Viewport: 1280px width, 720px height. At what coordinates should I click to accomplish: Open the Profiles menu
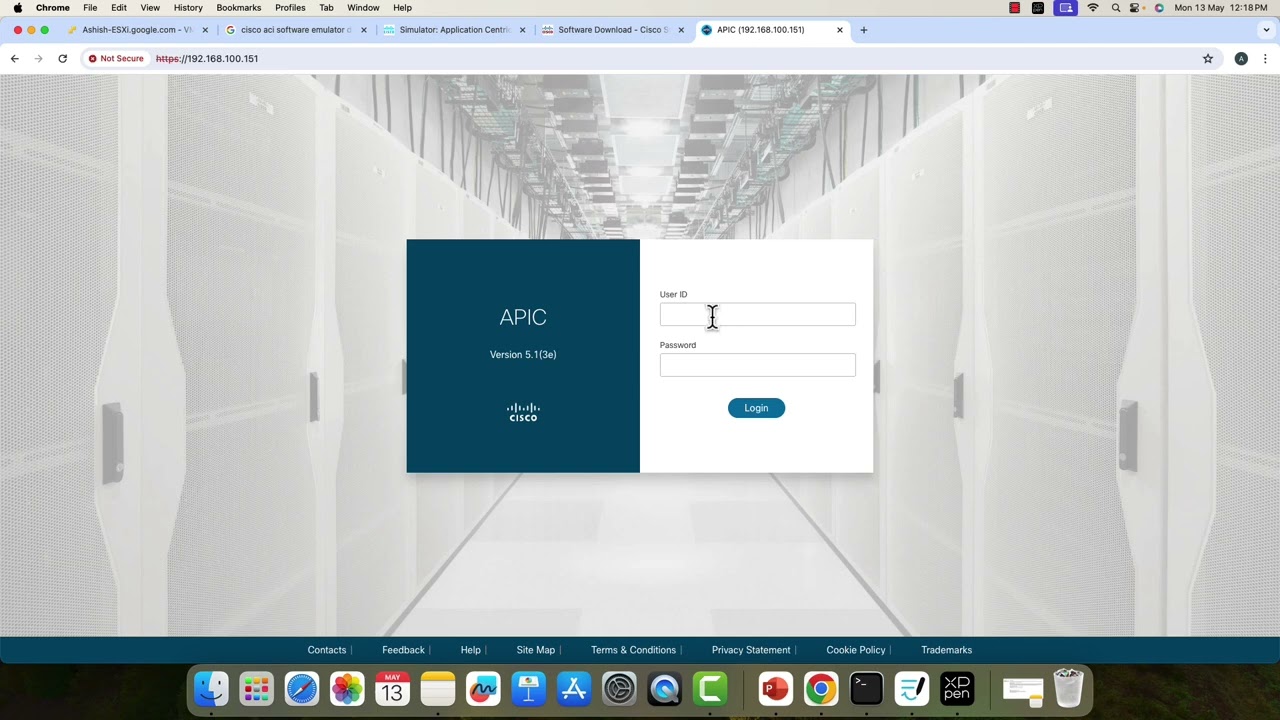pyautogui.click(x=290, y=8)
